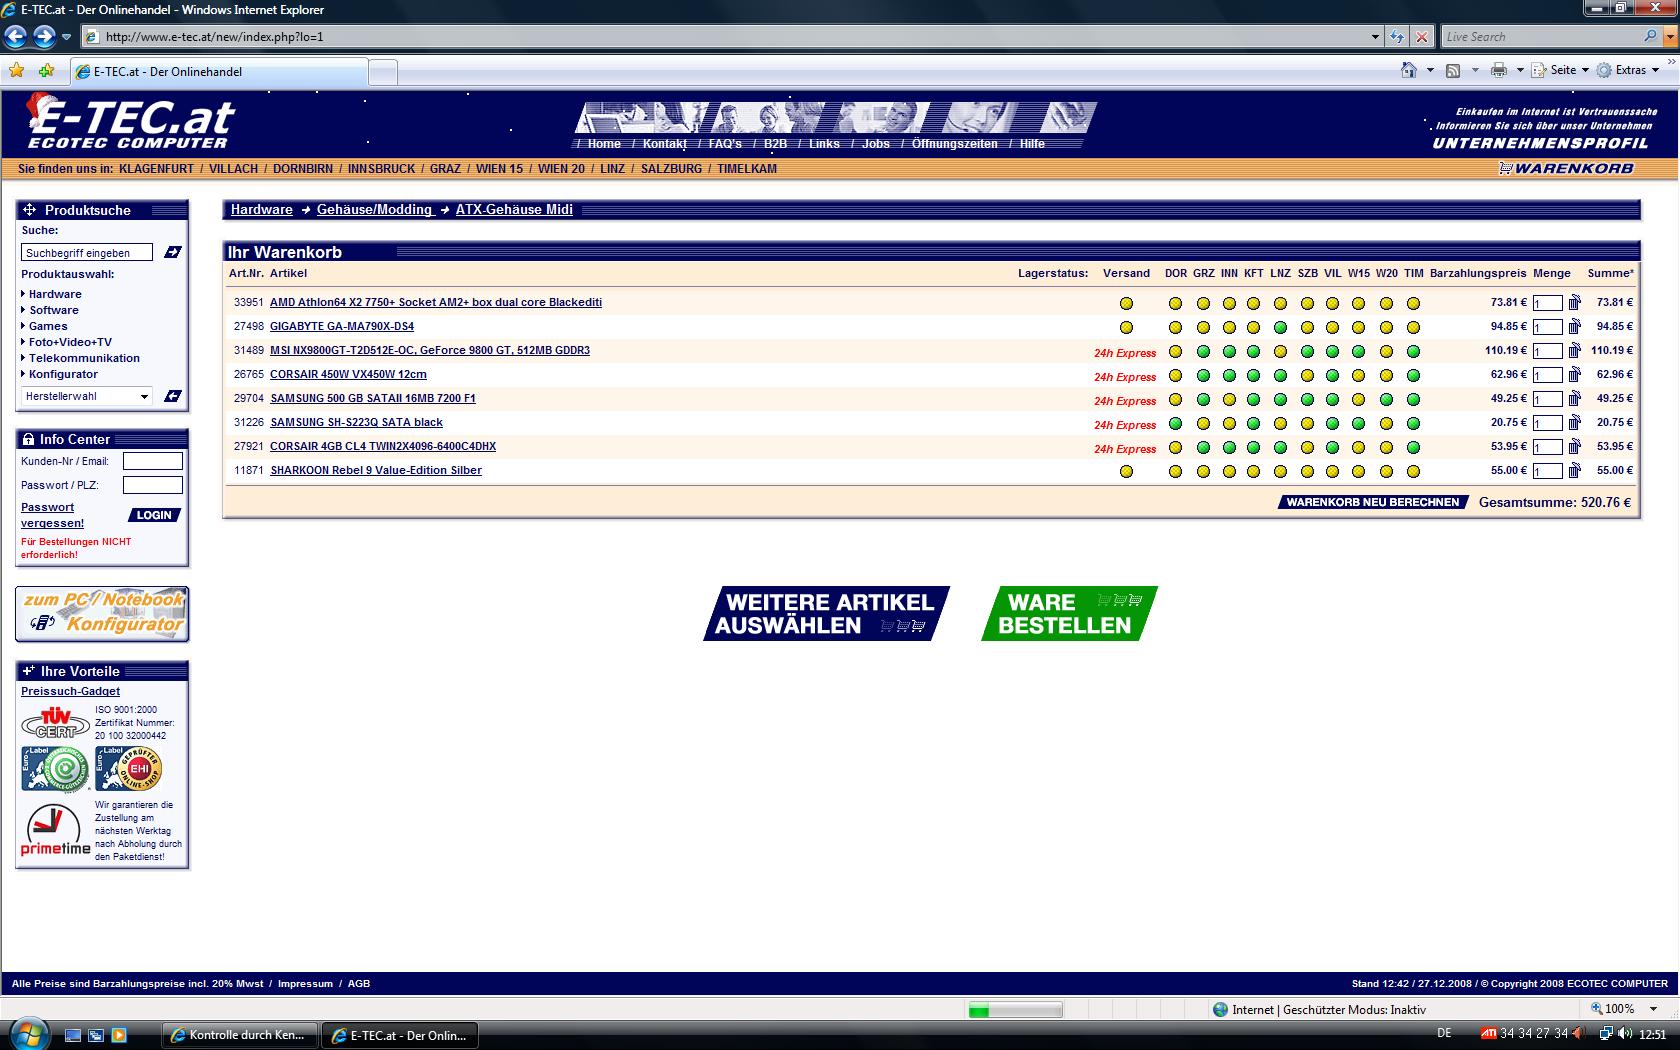Remove CORSAIR 450W item trash icon

[1575, 374]
